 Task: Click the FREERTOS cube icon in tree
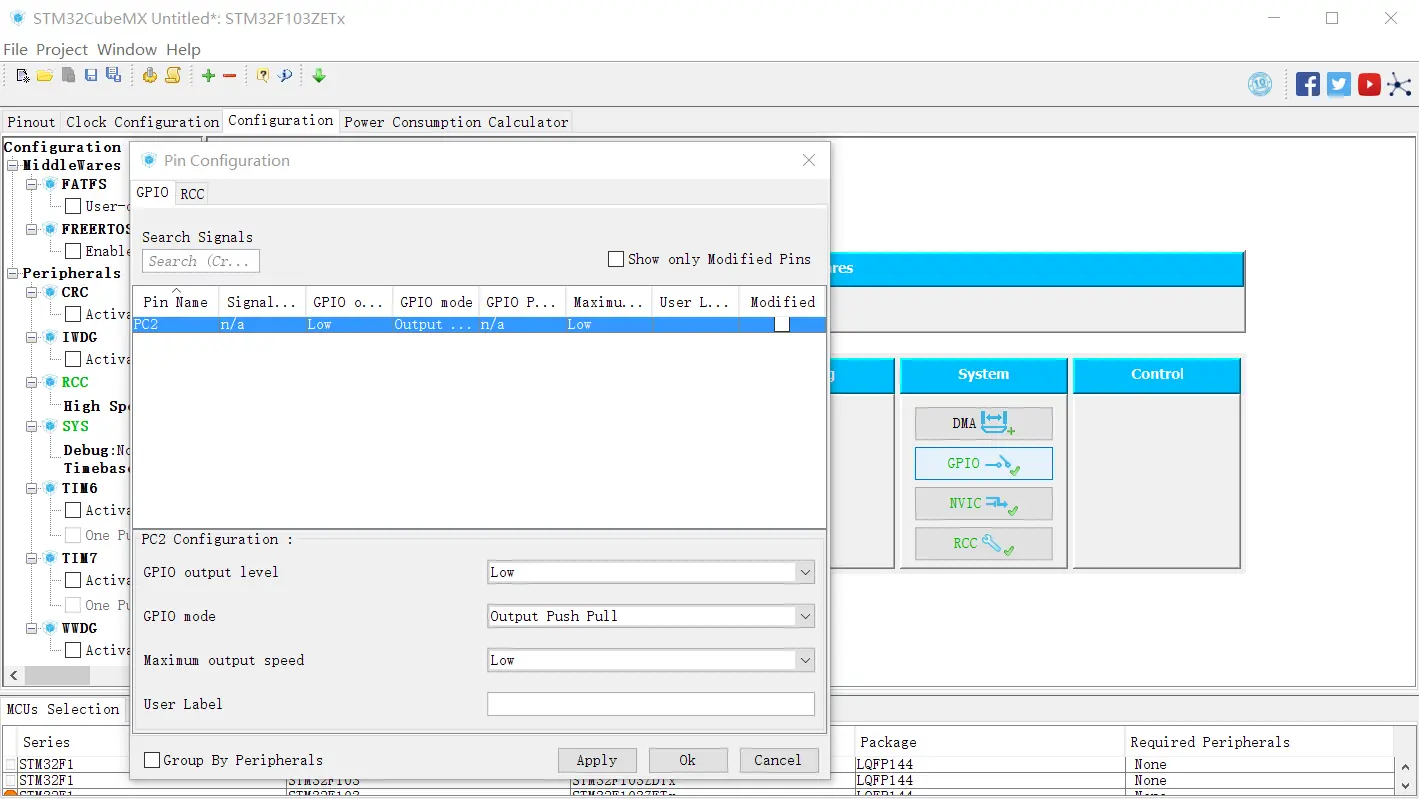click(50, 229)
